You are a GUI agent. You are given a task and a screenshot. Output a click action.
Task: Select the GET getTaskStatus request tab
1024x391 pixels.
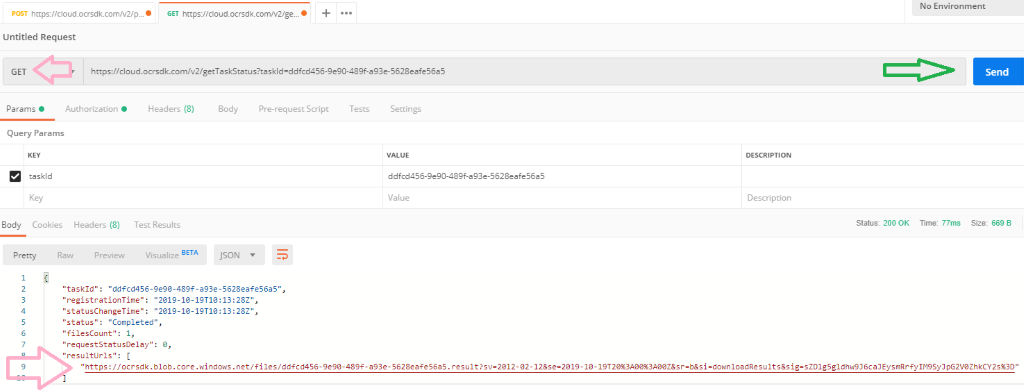coord(234,13)
